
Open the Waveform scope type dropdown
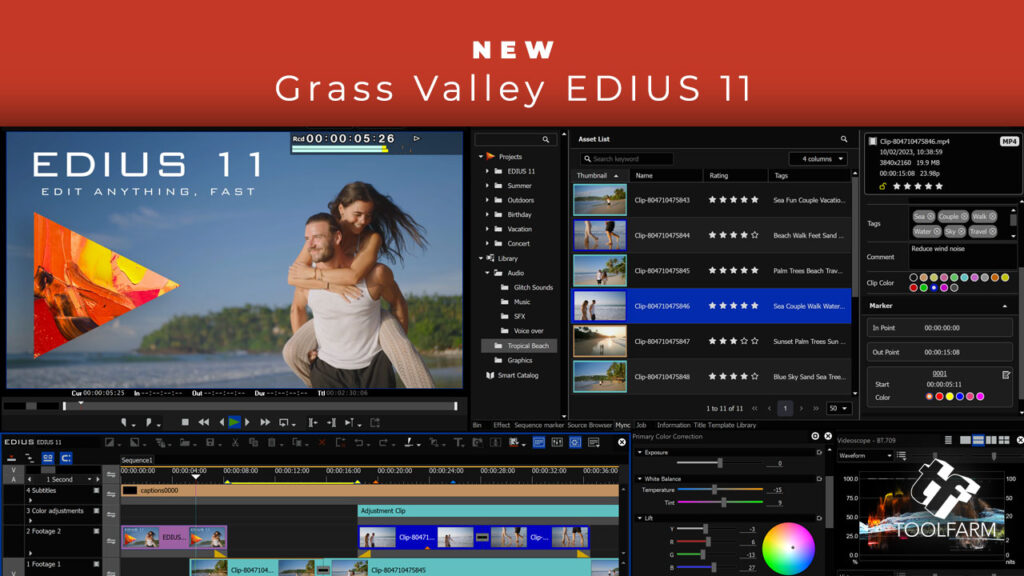point(865,455)
